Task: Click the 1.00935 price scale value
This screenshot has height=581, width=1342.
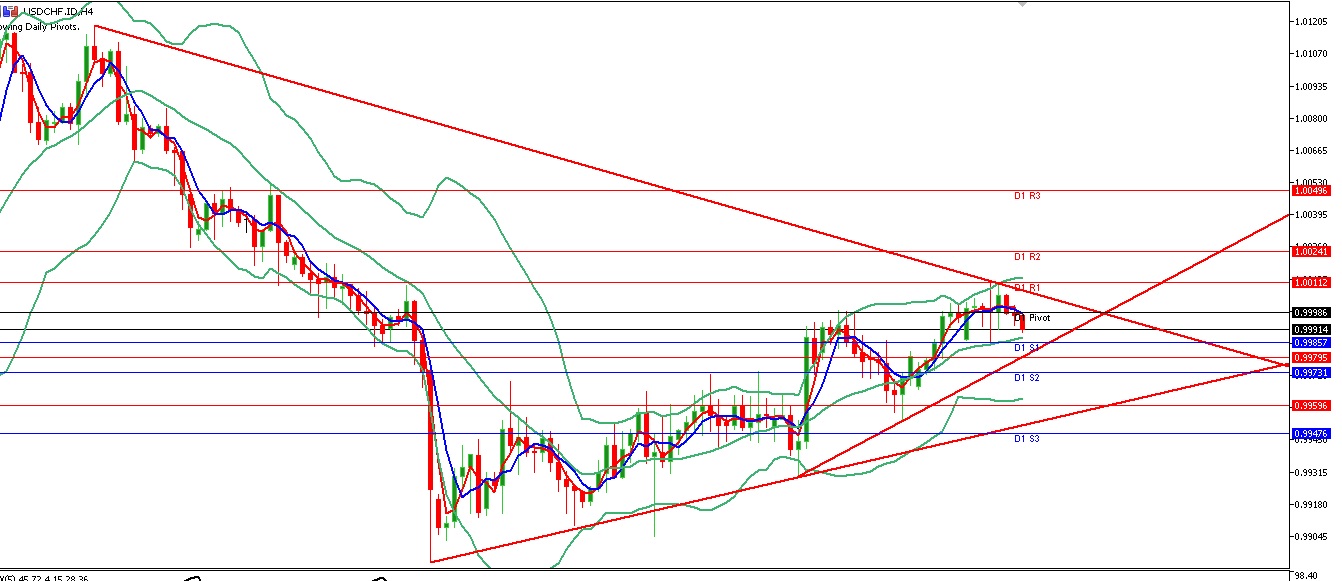Action: (x=1309, y=86)
